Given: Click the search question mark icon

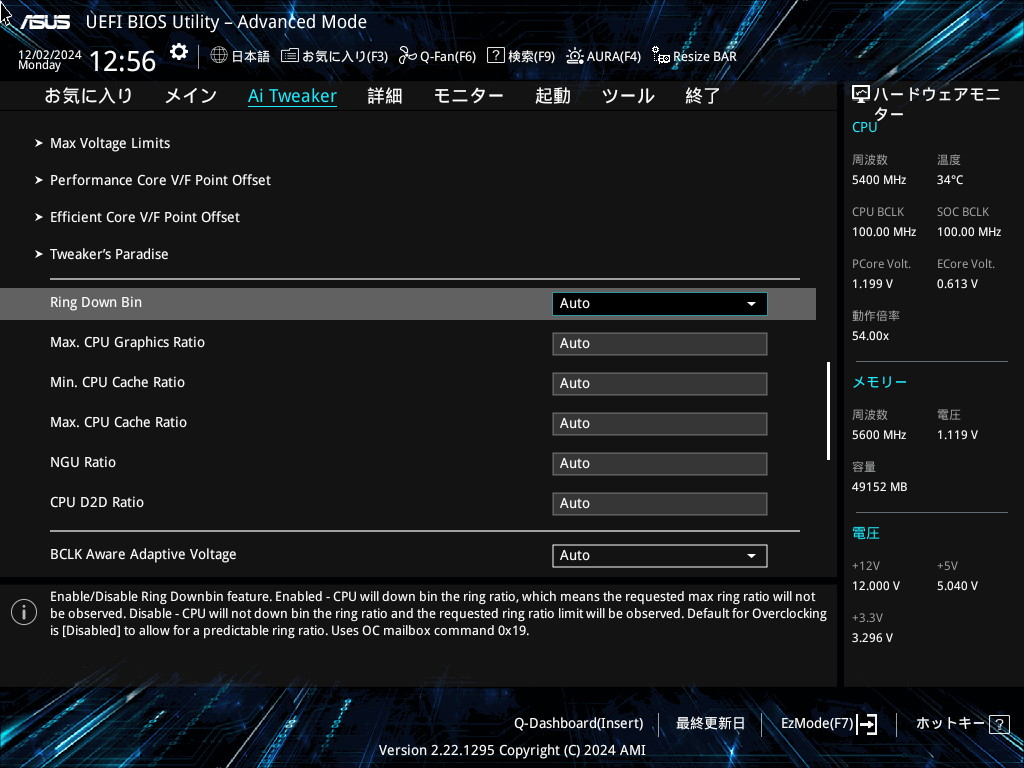Looking at the screenshot, I should tap(496, 56).
